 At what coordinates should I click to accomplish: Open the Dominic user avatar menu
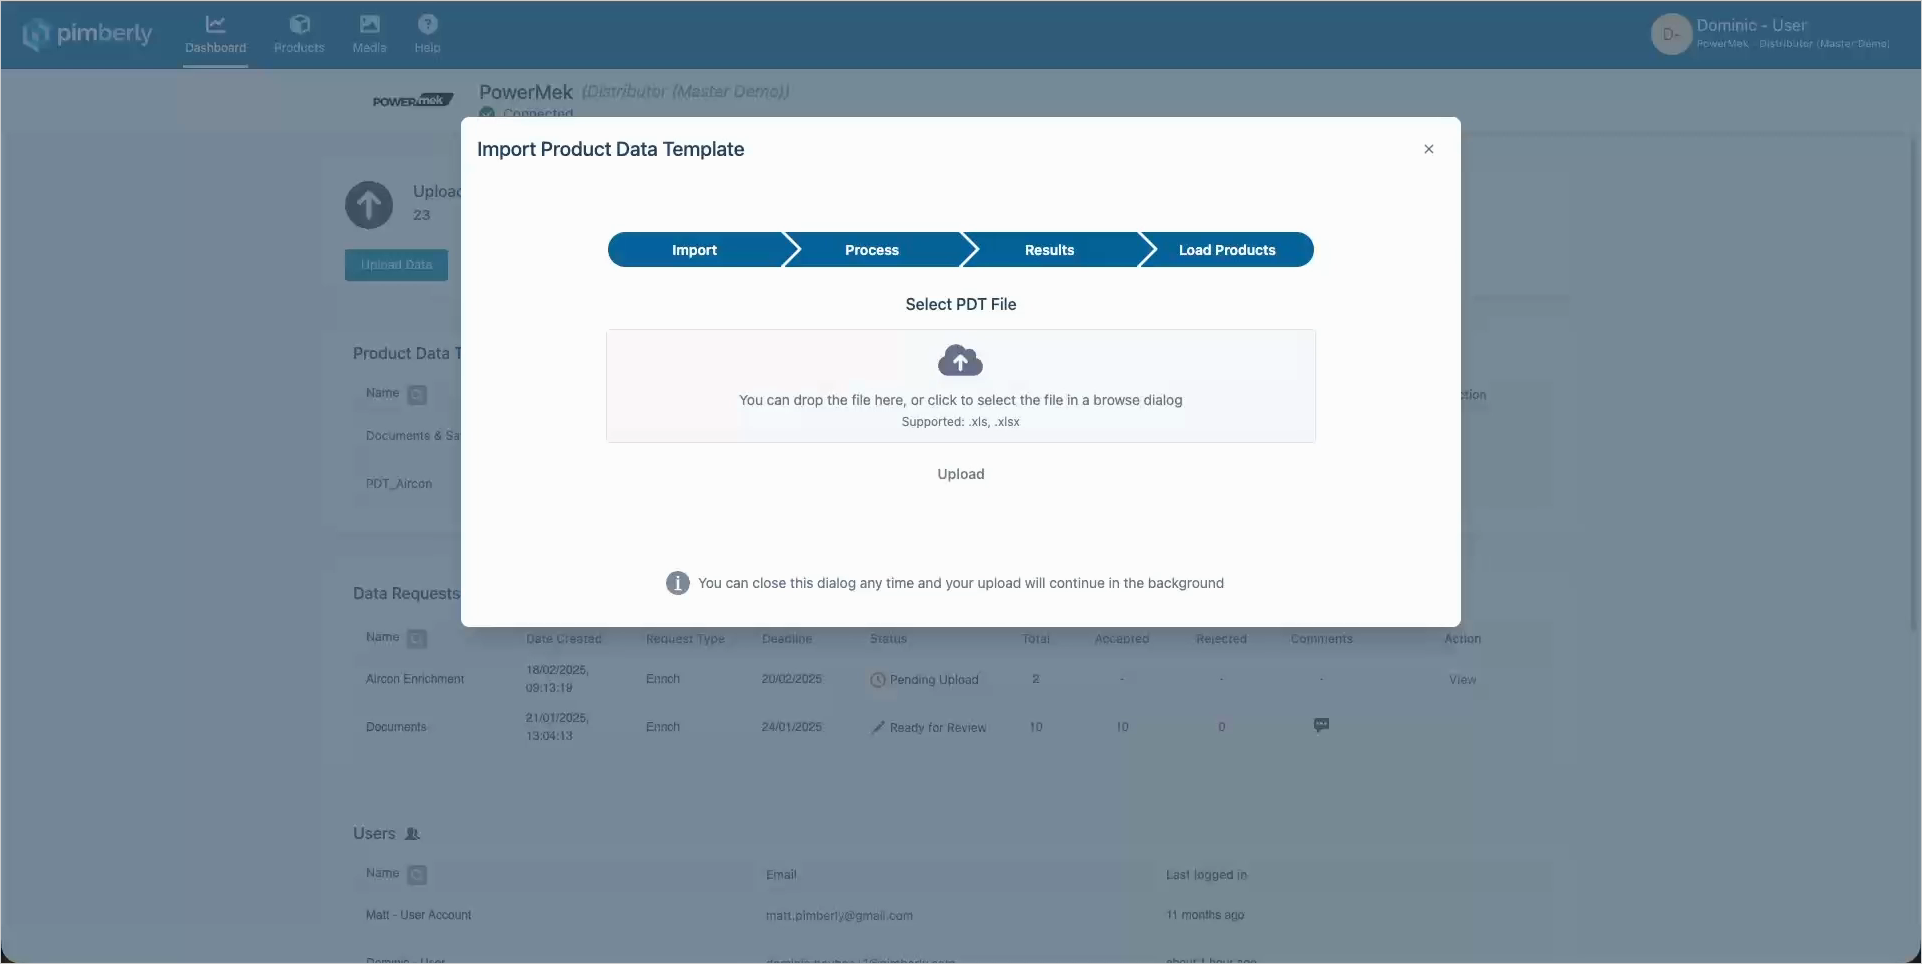coord(1670,34)
